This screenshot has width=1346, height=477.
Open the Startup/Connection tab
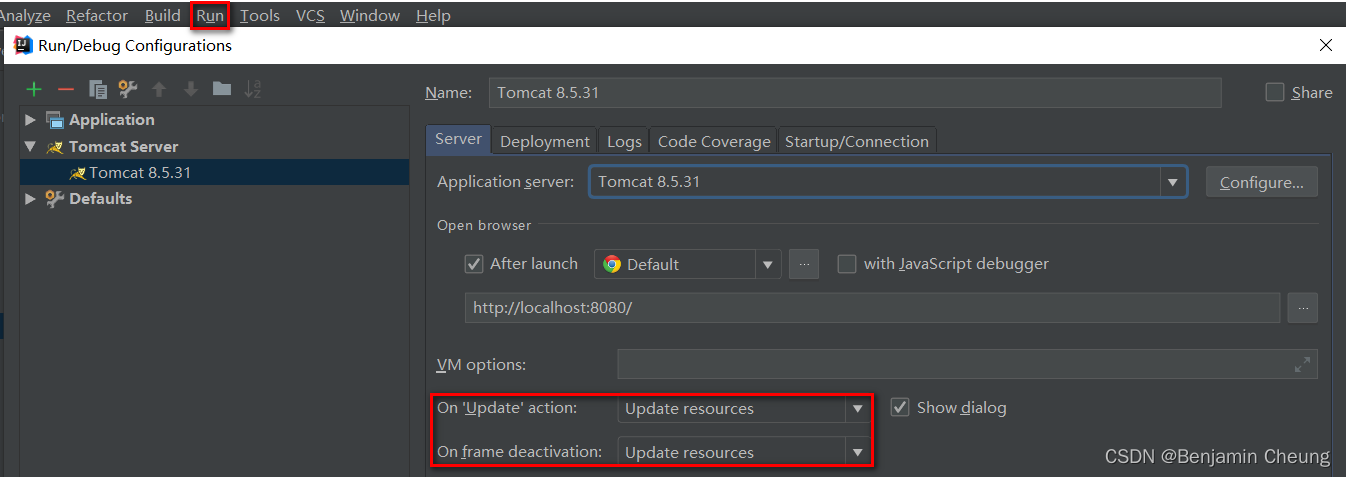[857, 141]
